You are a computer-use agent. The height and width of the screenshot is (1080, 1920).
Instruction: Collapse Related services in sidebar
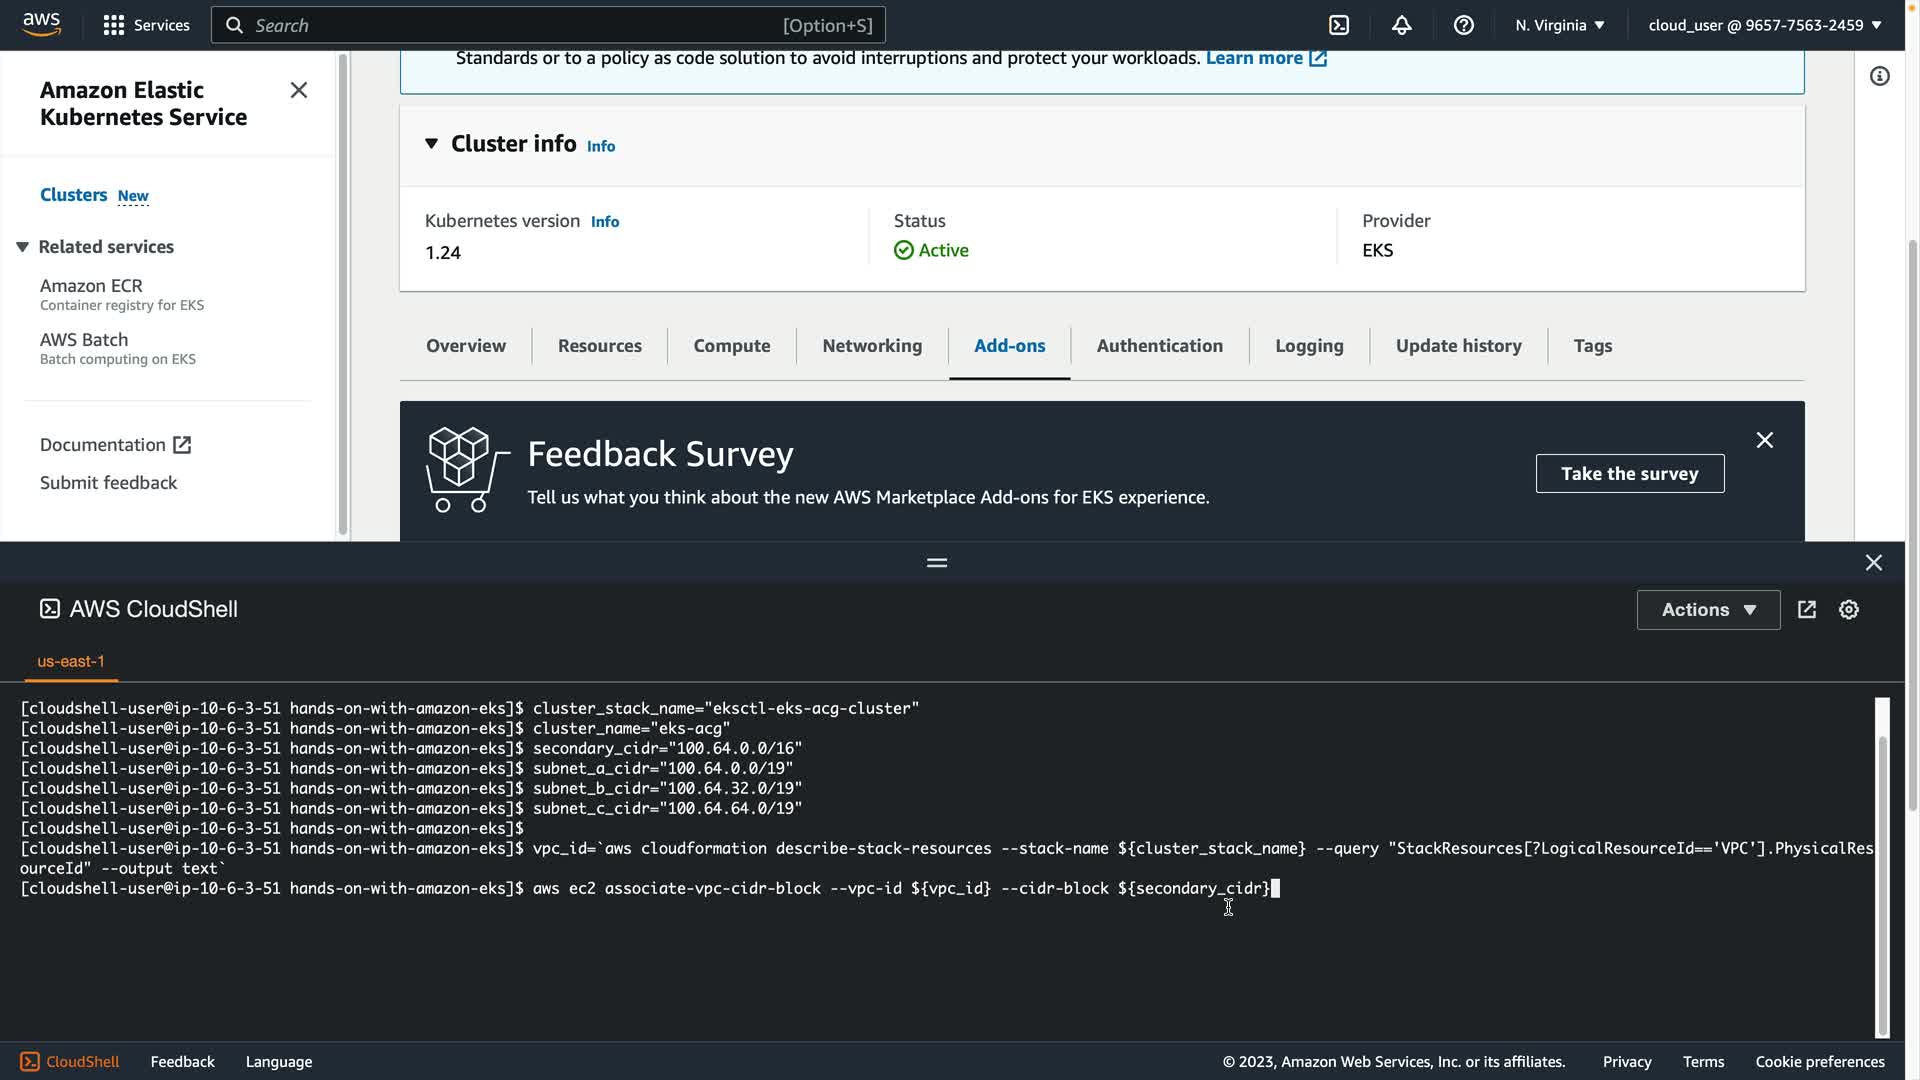coord(22,247)
